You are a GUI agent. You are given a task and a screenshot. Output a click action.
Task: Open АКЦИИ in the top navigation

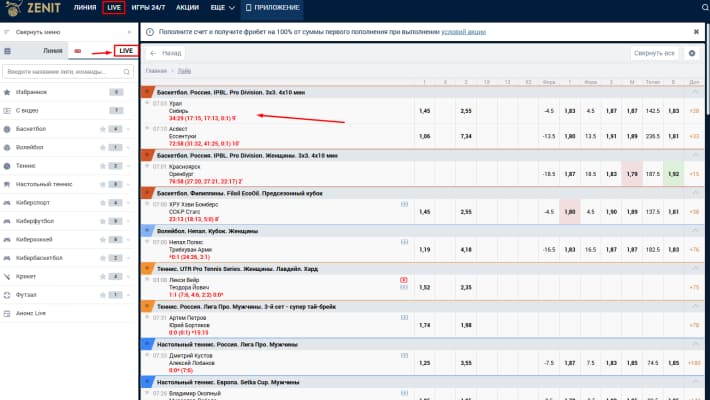coord(187,8)
